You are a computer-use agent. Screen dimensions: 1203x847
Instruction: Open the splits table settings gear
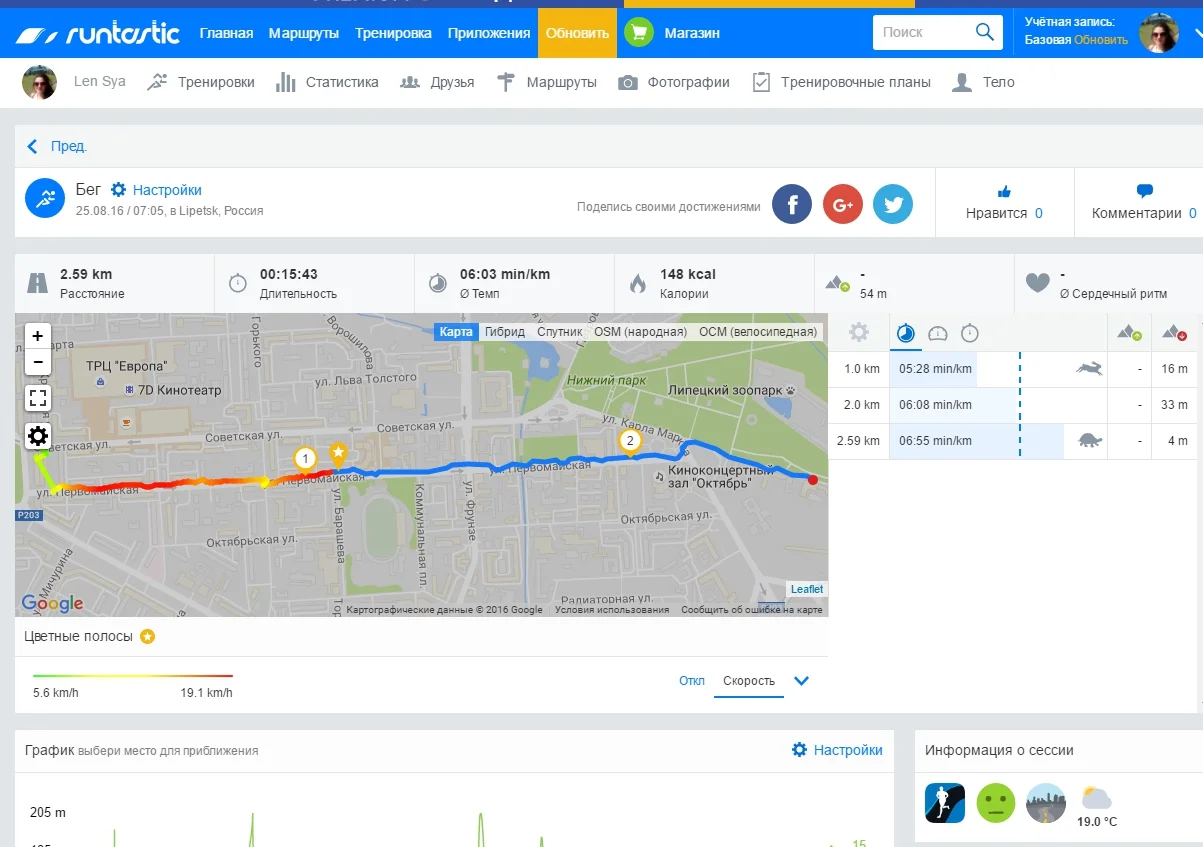(859, 333)
